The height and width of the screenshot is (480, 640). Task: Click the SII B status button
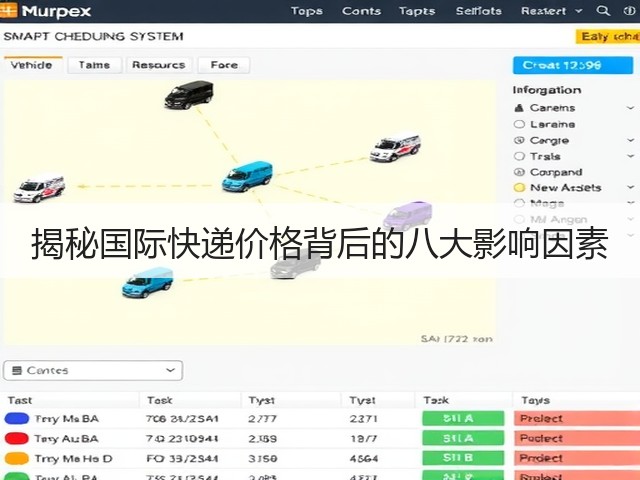click(463, 458)
